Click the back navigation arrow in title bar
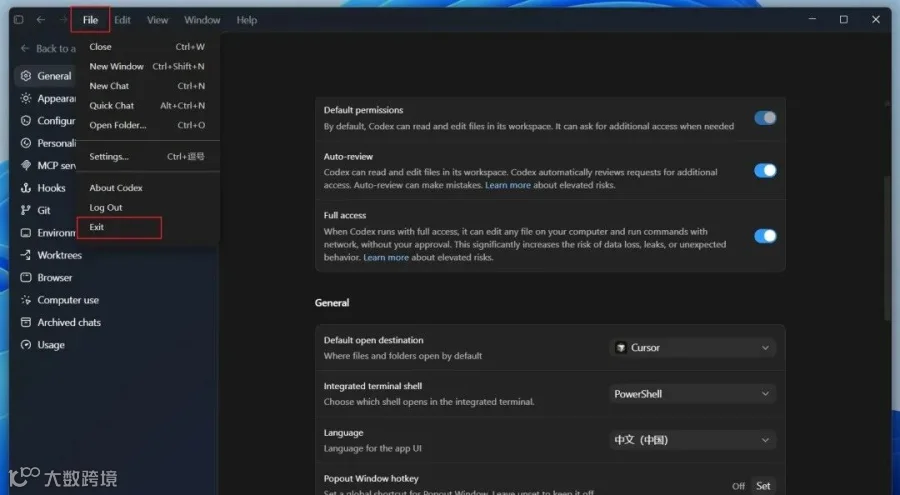The image size is (900, 495). (41, 20)
